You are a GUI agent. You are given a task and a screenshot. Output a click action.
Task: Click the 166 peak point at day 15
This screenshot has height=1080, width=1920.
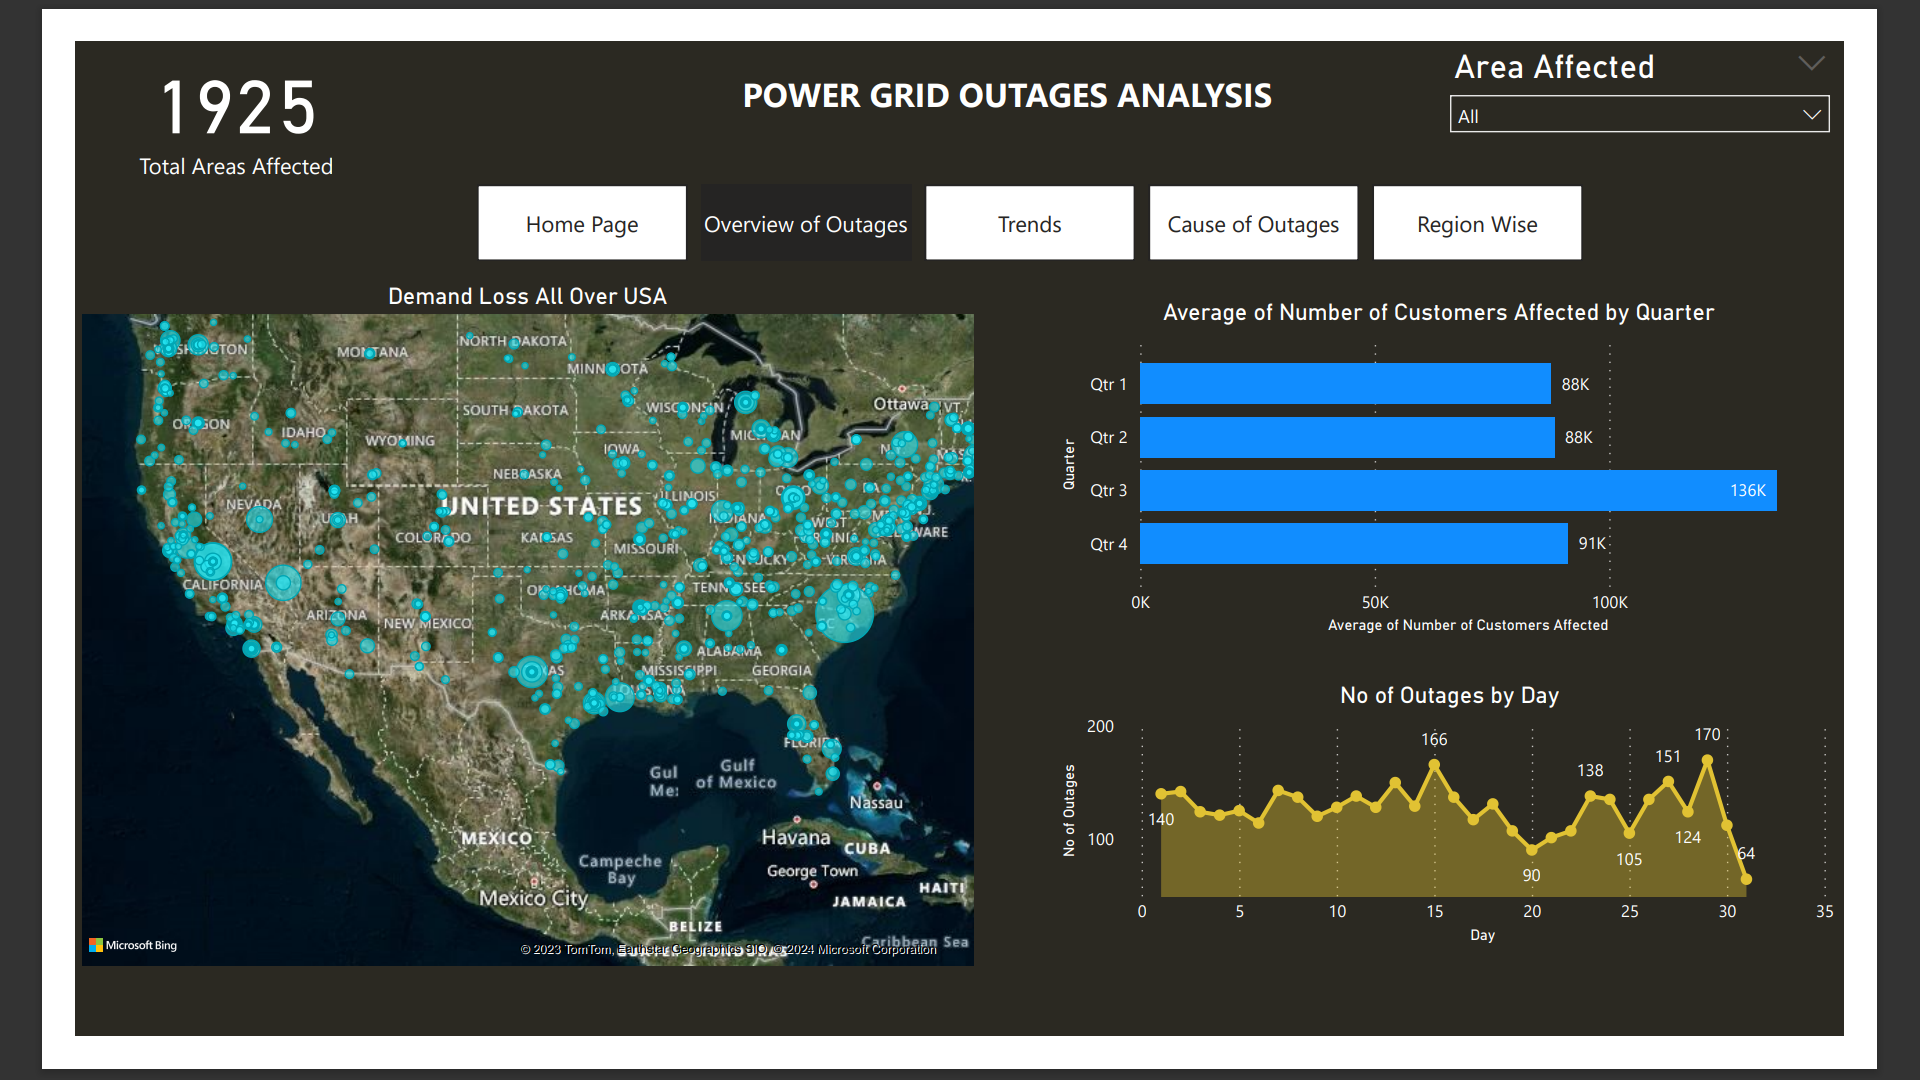pyautogui.click(x=1434, y=765)
